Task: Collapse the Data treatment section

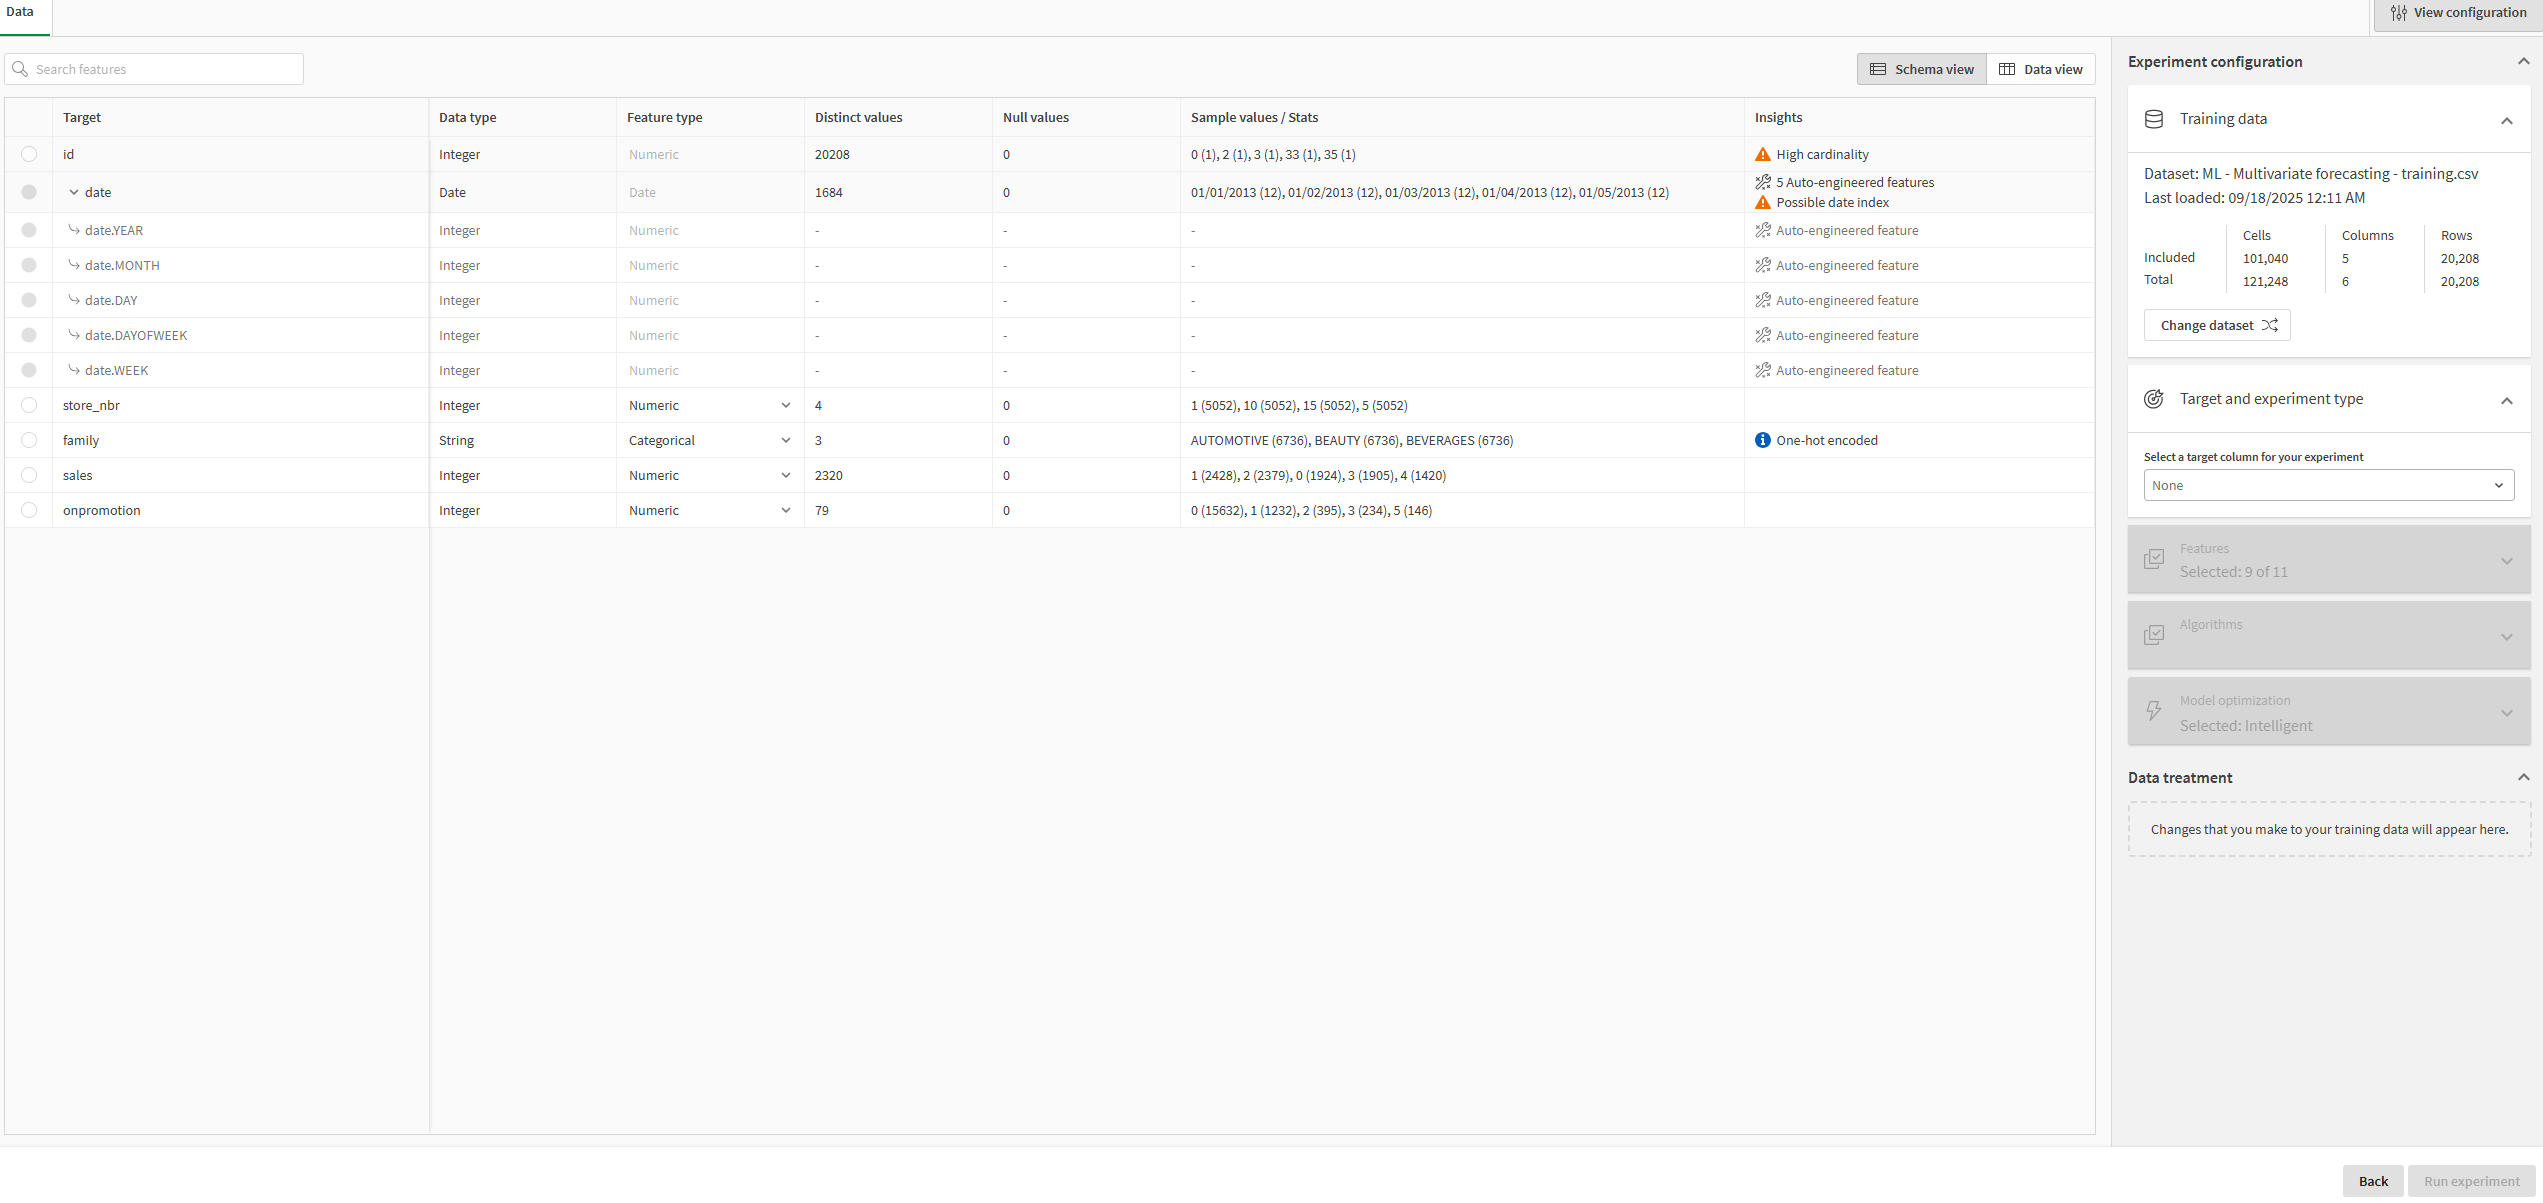Action: click(x=2523, y=778)
